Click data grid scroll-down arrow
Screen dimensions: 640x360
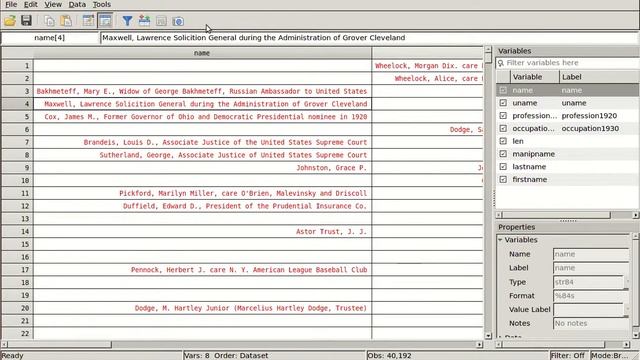488,336
